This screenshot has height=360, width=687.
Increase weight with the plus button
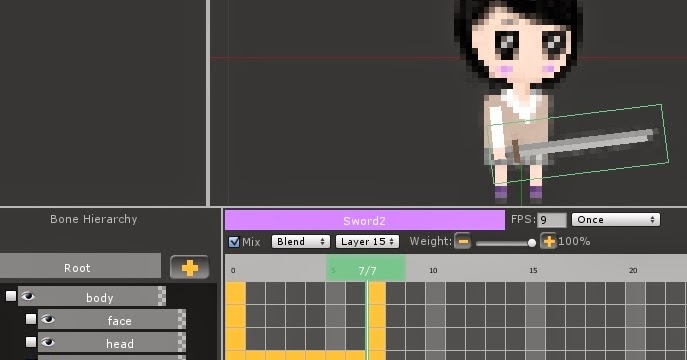pyautogui.click(x=548, y=241)
